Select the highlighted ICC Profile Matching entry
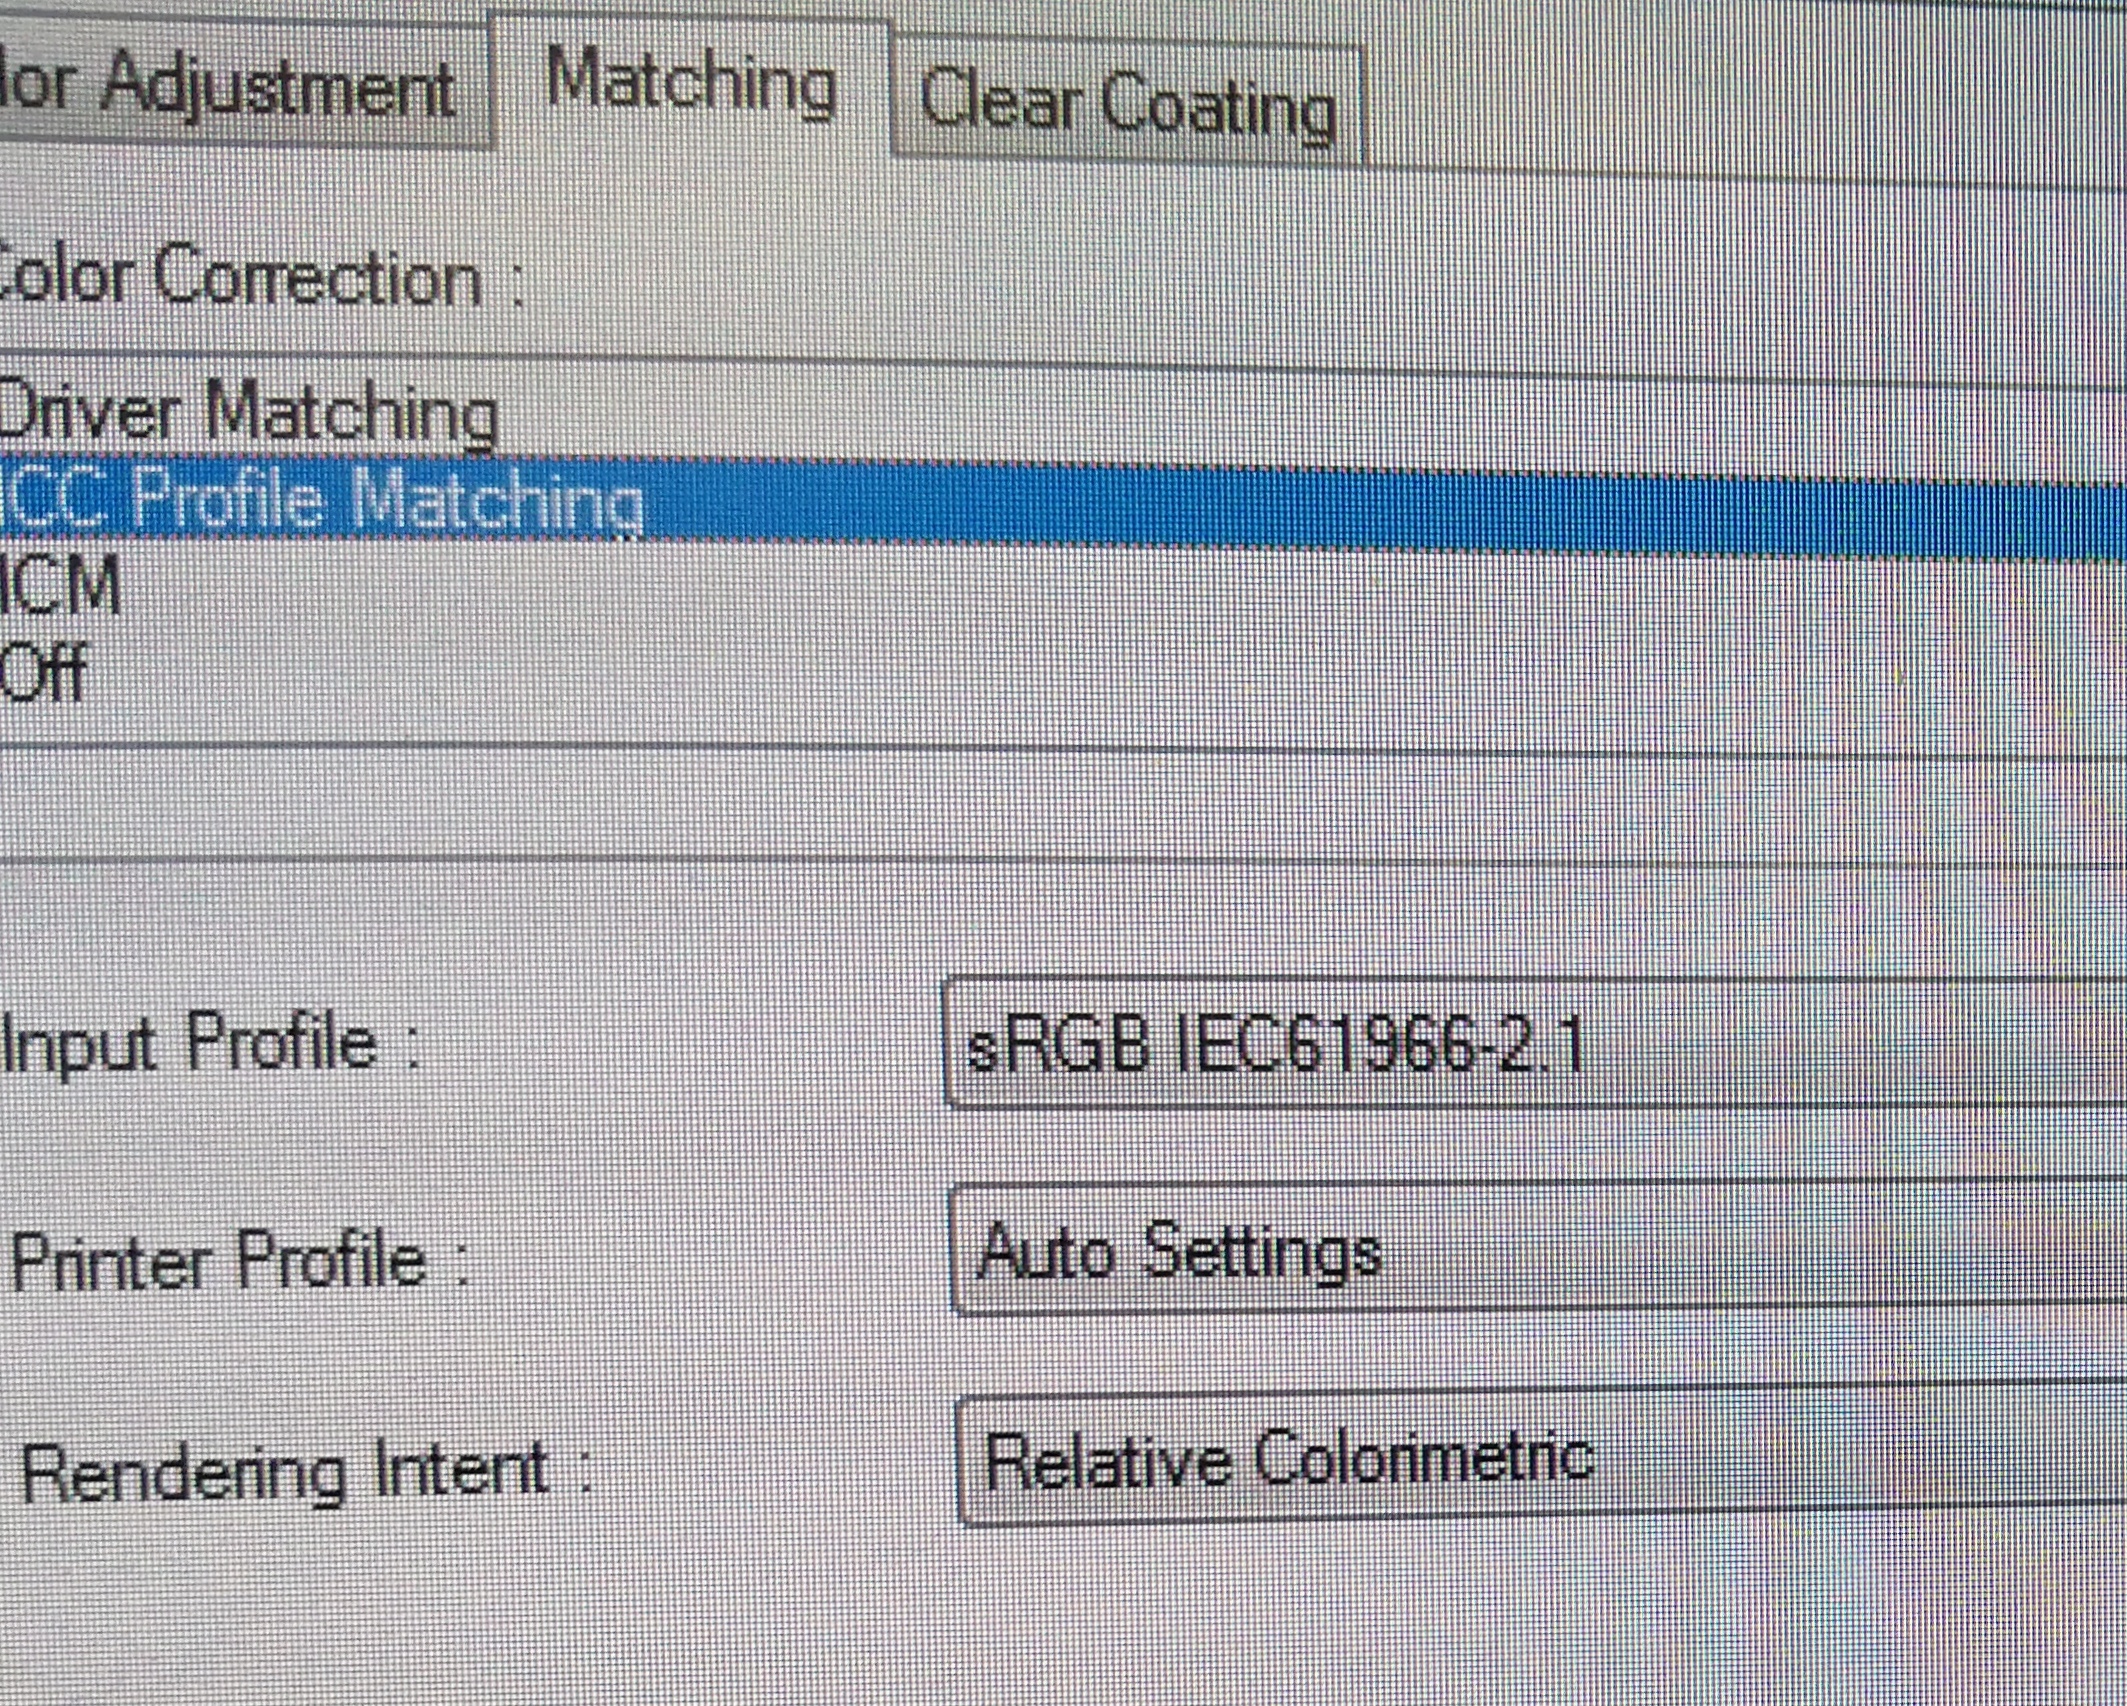The height and width of the screenshot is (1706, 2127). click(x=322, y=498)
